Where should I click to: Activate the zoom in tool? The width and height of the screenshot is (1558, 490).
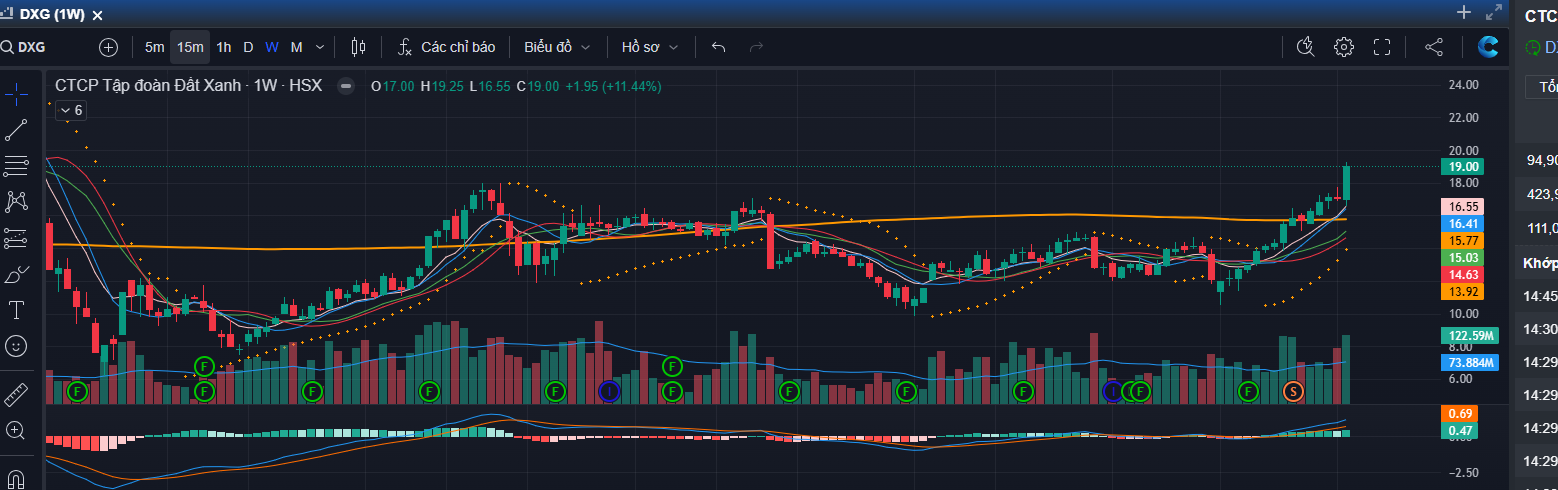16,430
